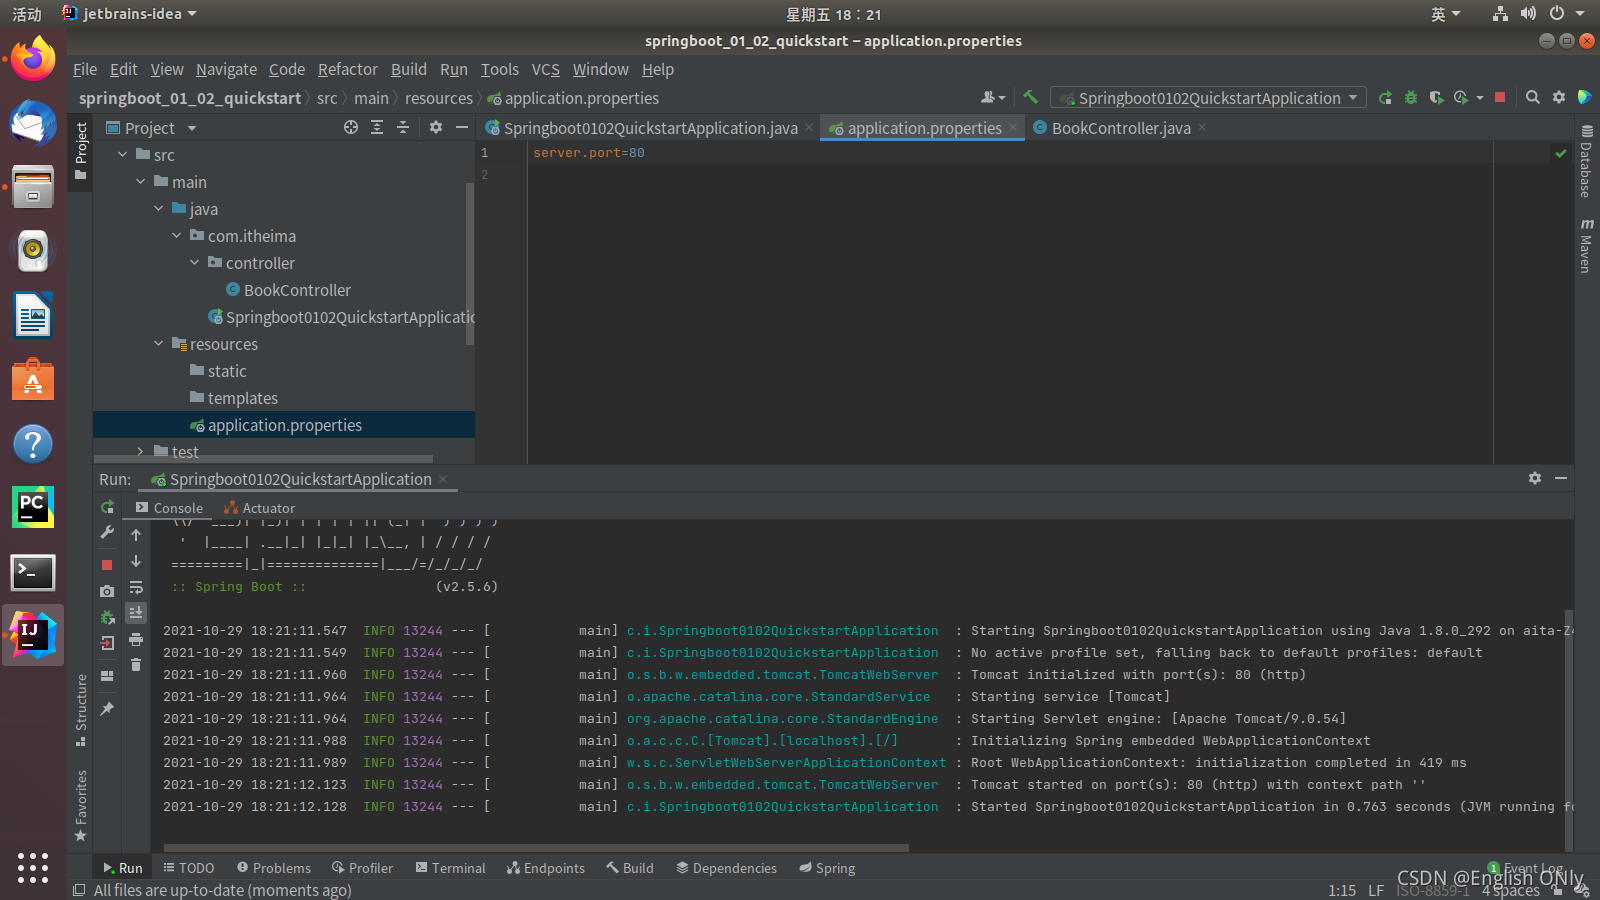Screen dimensions: 1600x900
Task: Open the Navigate menu
Action: [x=226, y=69]
